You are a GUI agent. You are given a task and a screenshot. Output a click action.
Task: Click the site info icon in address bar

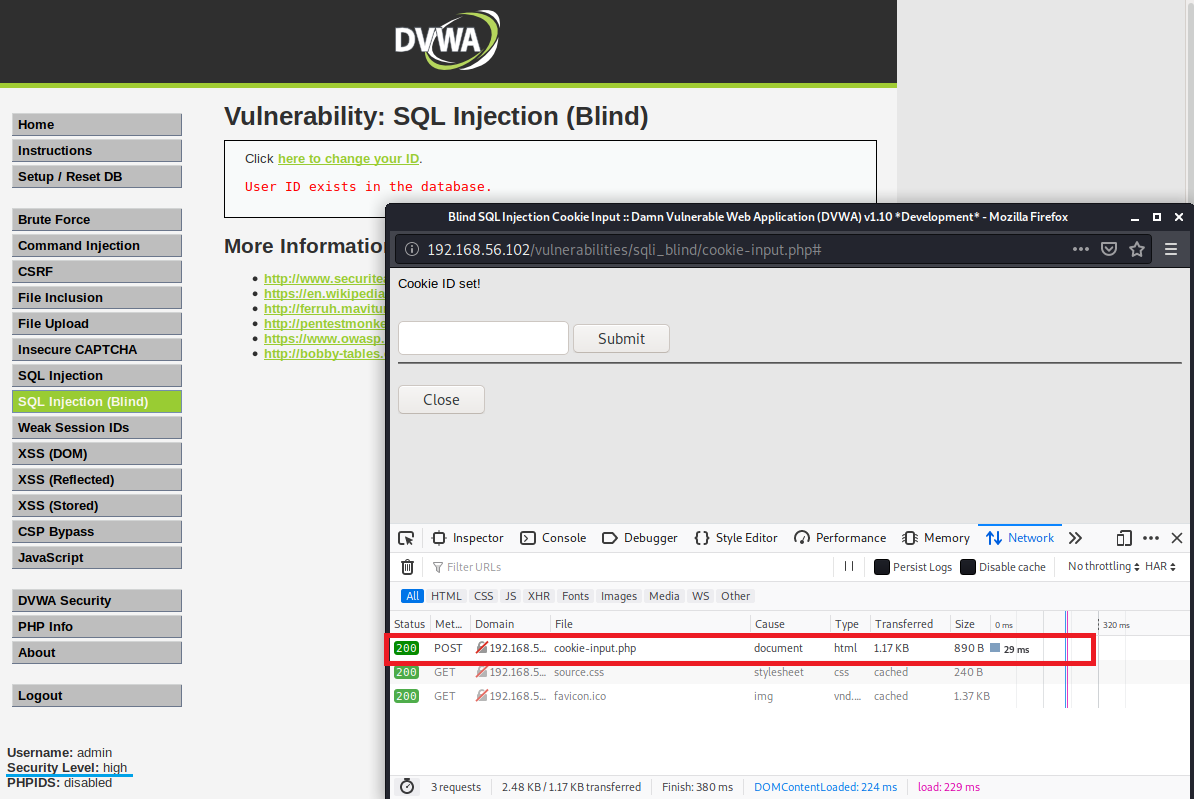pos(412,250)
